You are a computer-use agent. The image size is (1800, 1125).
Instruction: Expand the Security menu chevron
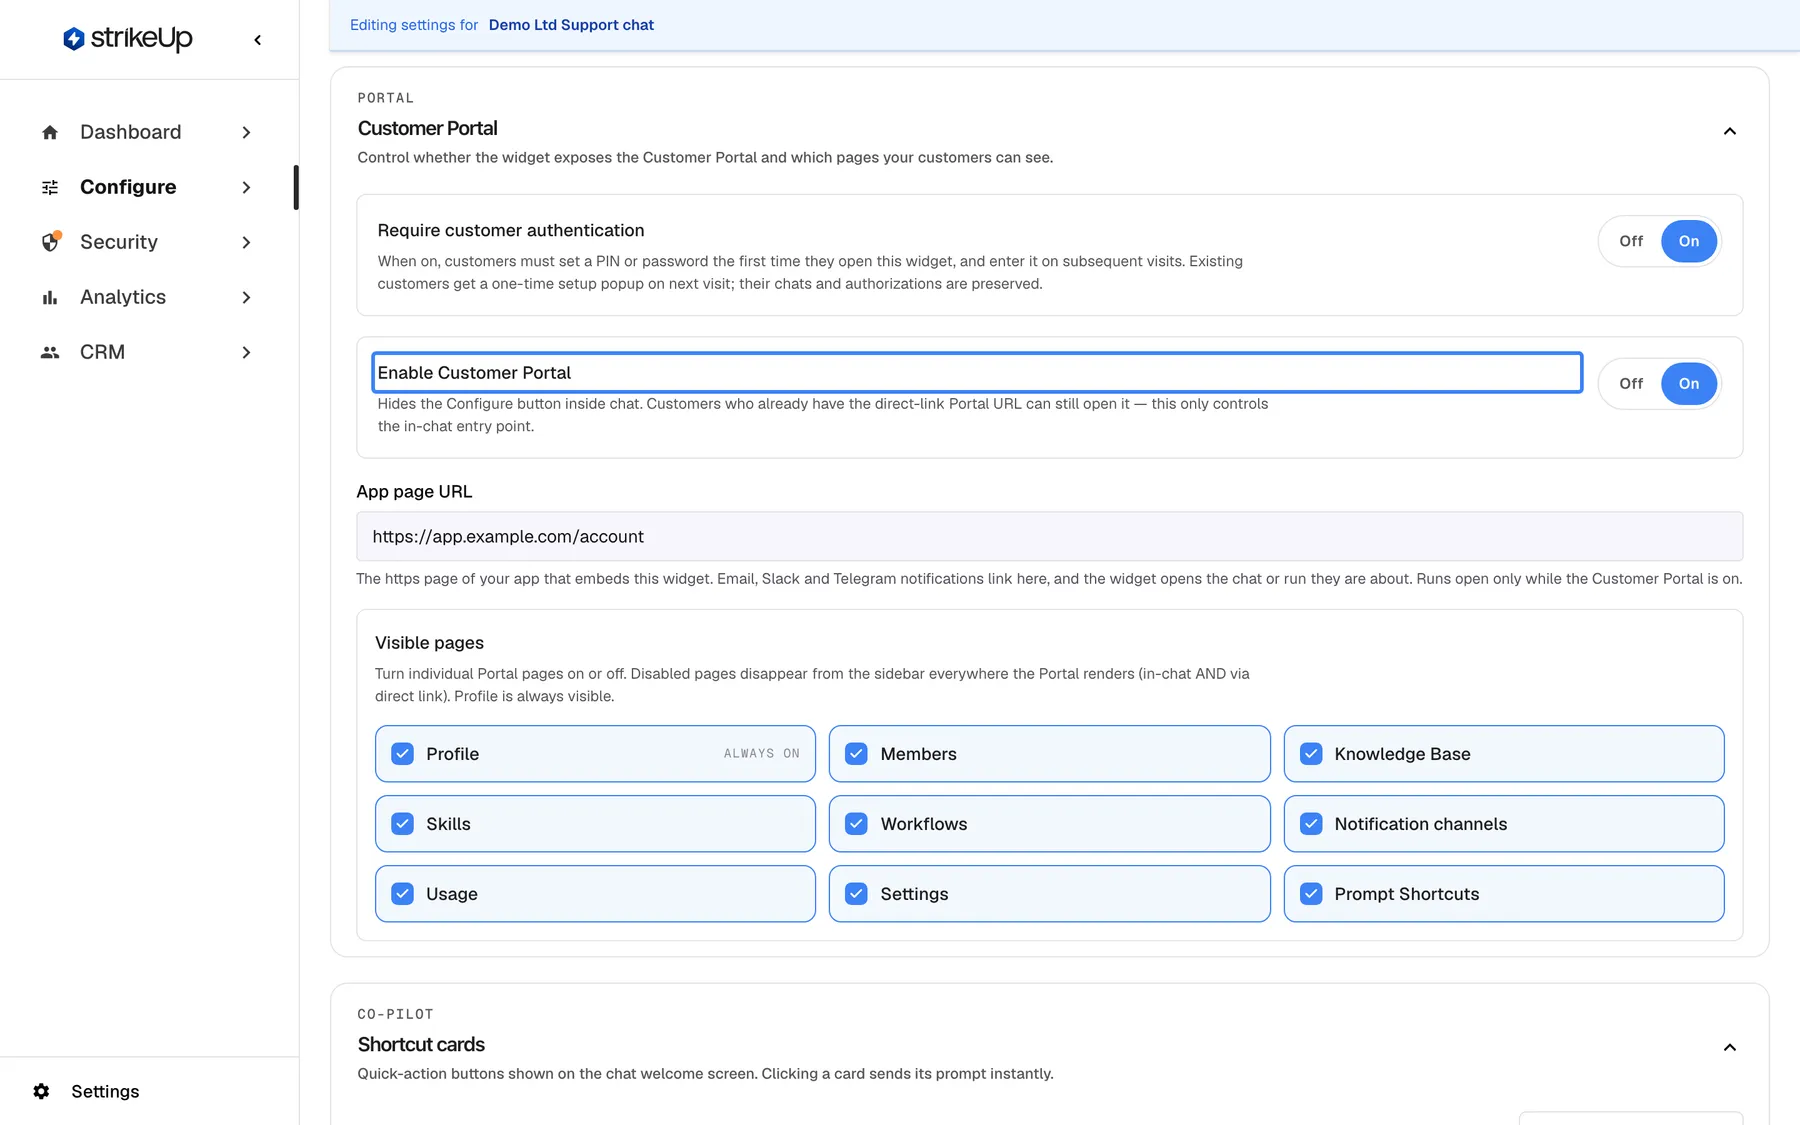pyautogui.click(x=246, y=242)
